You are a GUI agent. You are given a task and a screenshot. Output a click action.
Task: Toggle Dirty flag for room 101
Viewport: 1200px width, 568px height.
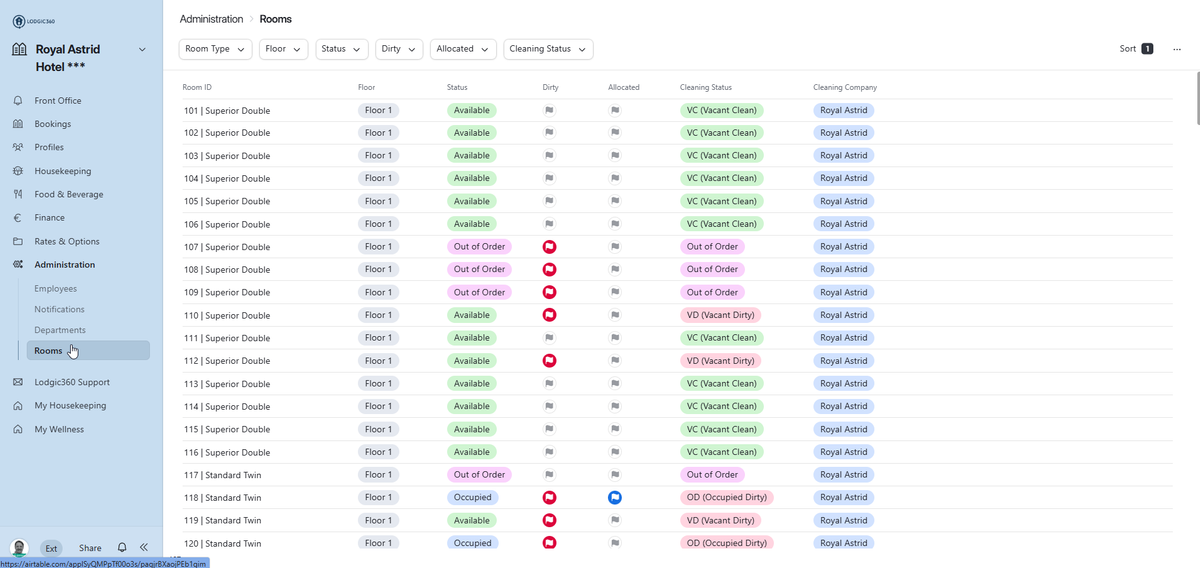[549, 110]
